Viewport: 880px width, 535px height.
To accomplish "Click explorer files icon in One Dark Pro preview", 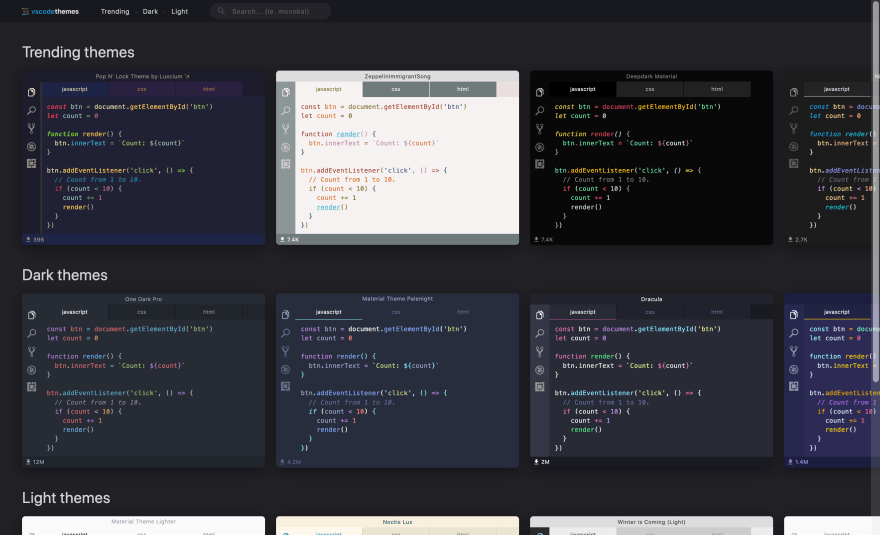I will pyautogui.click(x=31, y=315).
